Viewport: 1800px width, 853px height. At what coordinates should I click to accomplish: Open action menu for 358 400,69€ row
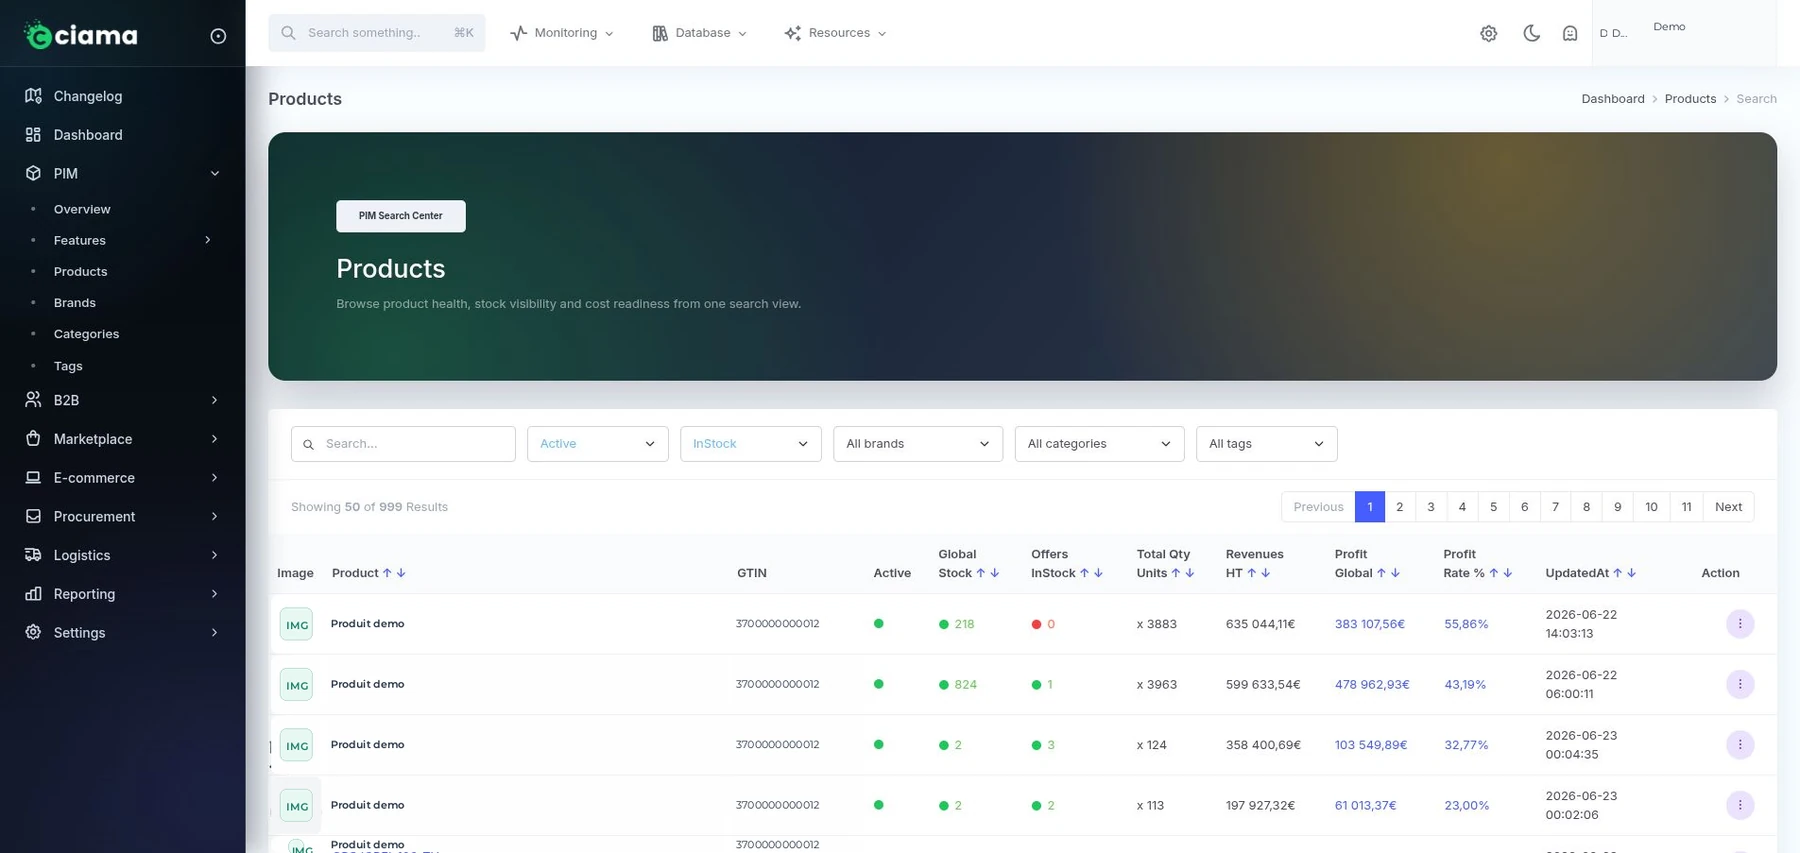[1740, 745]
